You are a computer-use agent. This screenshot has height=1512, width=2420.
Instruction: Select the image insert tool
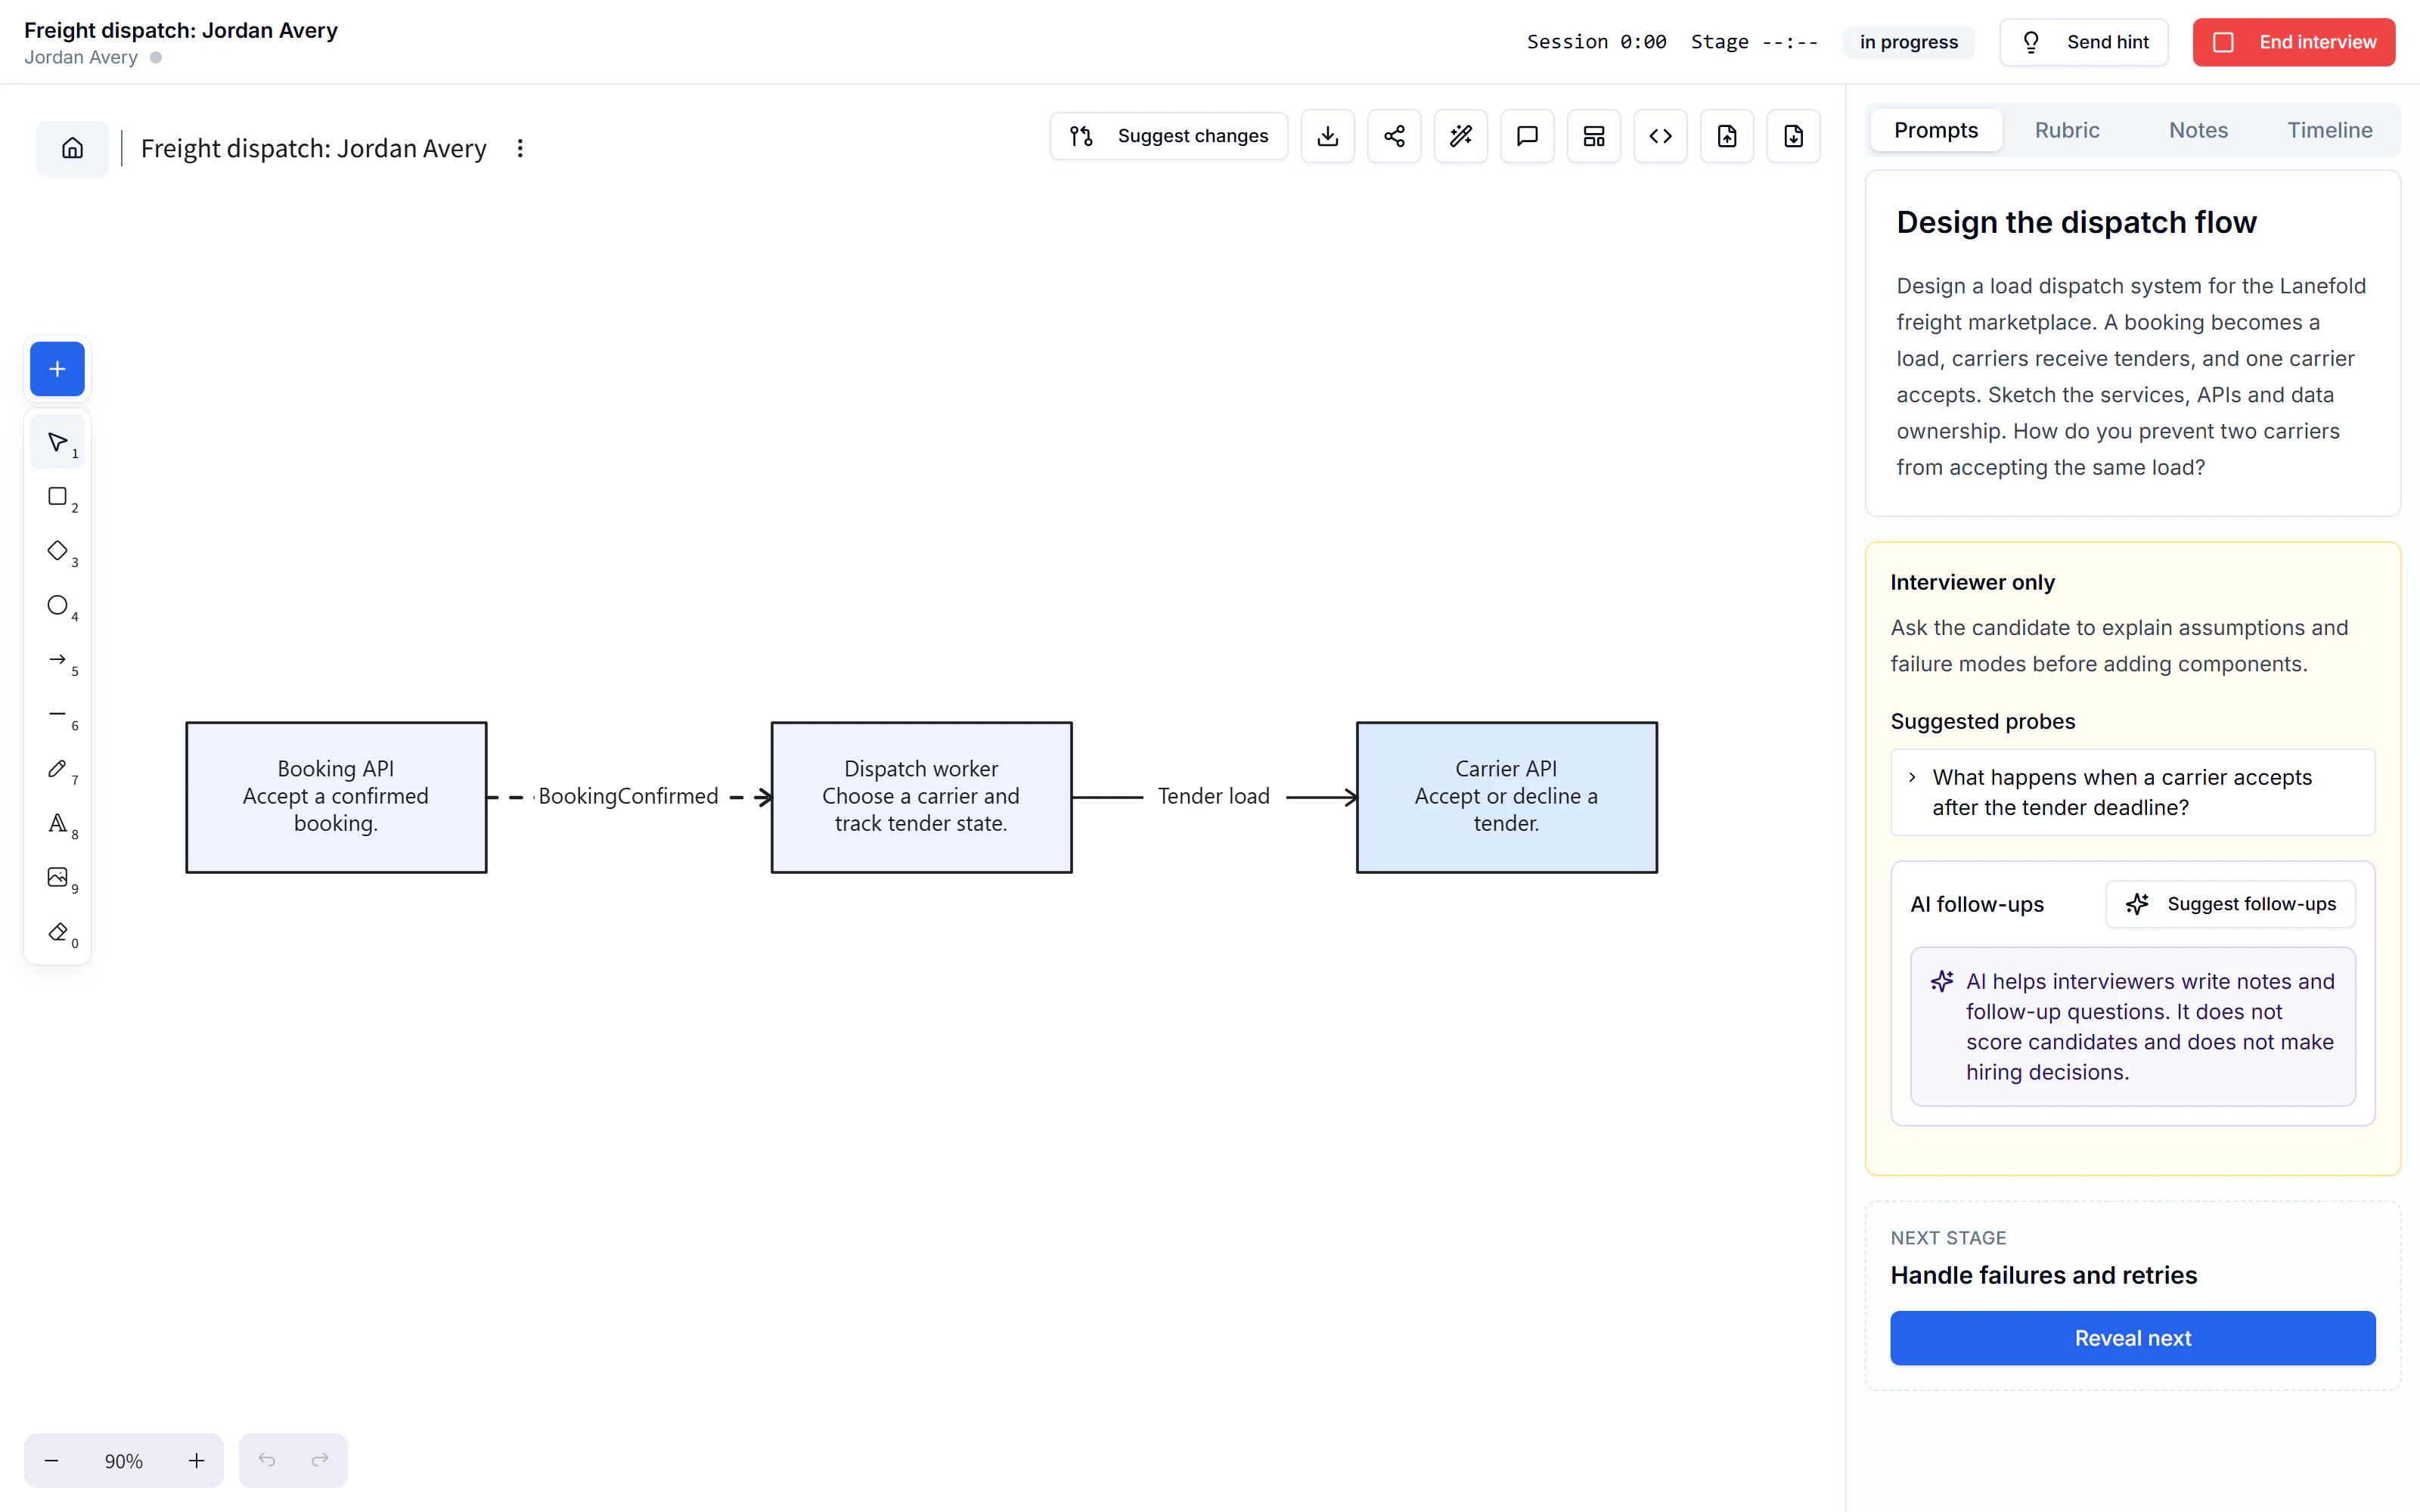tap(57, 877)
